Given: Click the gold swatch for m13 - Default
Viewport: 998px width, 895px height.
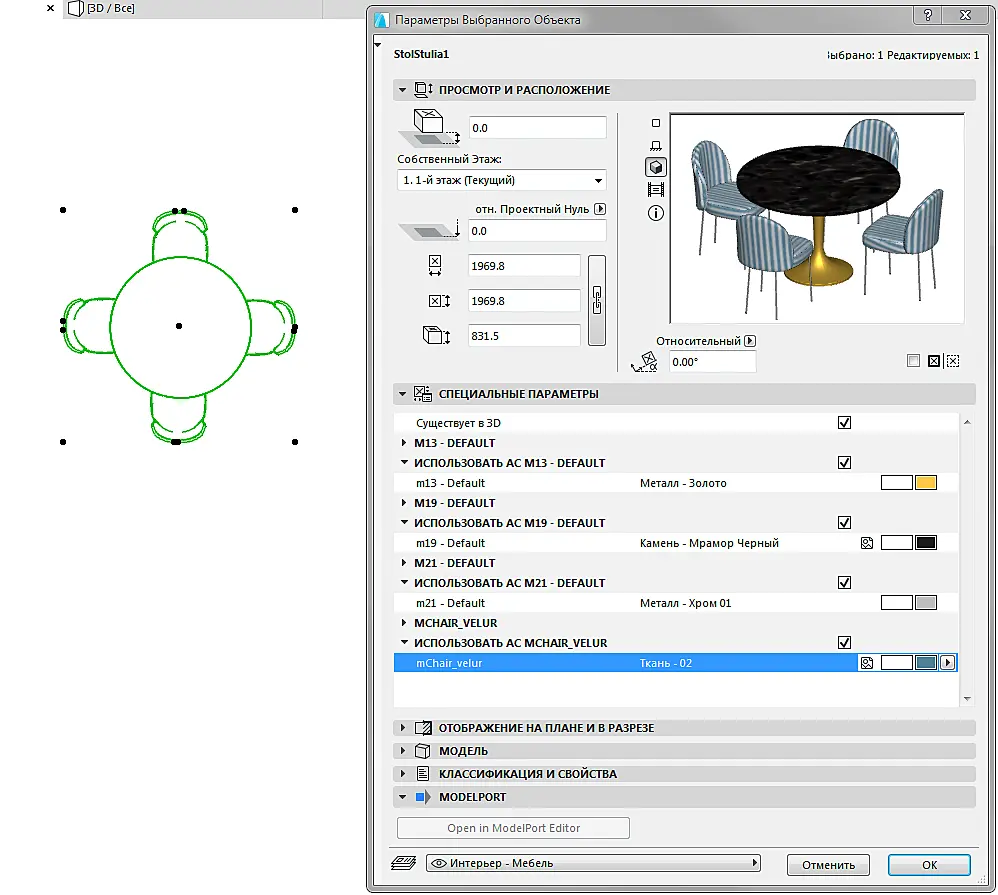Looking at the screenshot, I should (925, 483).
